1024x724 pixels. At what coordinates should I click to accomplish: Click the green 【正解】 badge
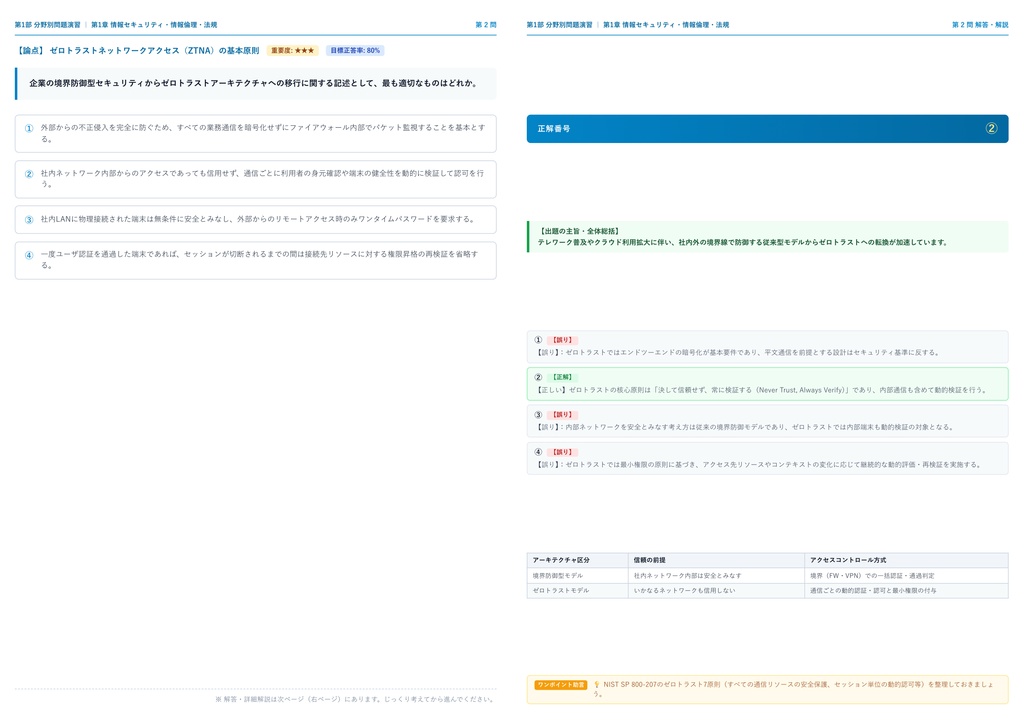pyautogui.click(x=562, y=377)
